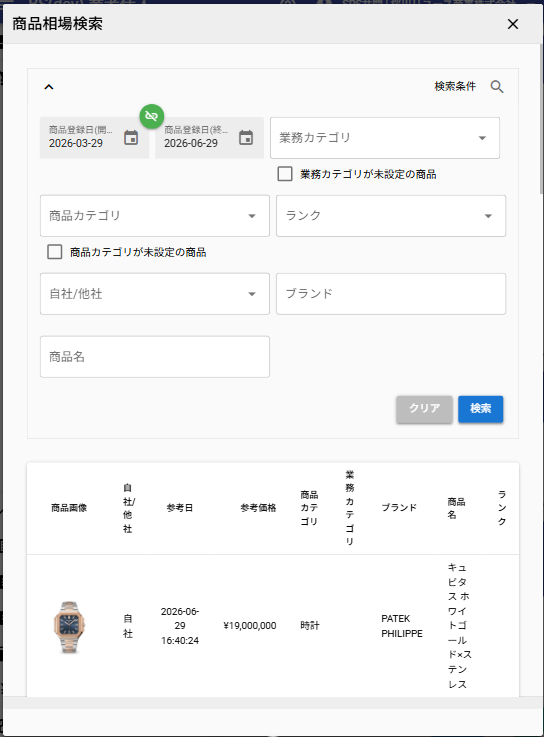Image resolution: width=544 pixels, height=737 pixels.
Task: Click the 時計 category cell
Action: (309, 626)
